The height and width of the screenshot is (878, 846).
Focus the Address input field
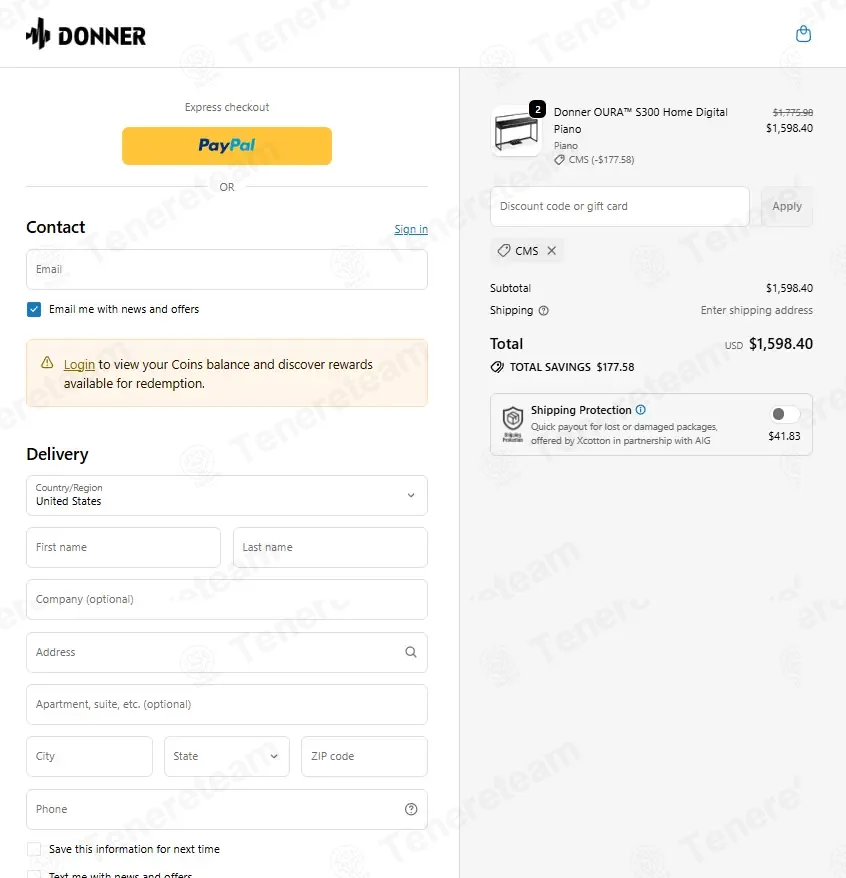[x=227, y=652]
